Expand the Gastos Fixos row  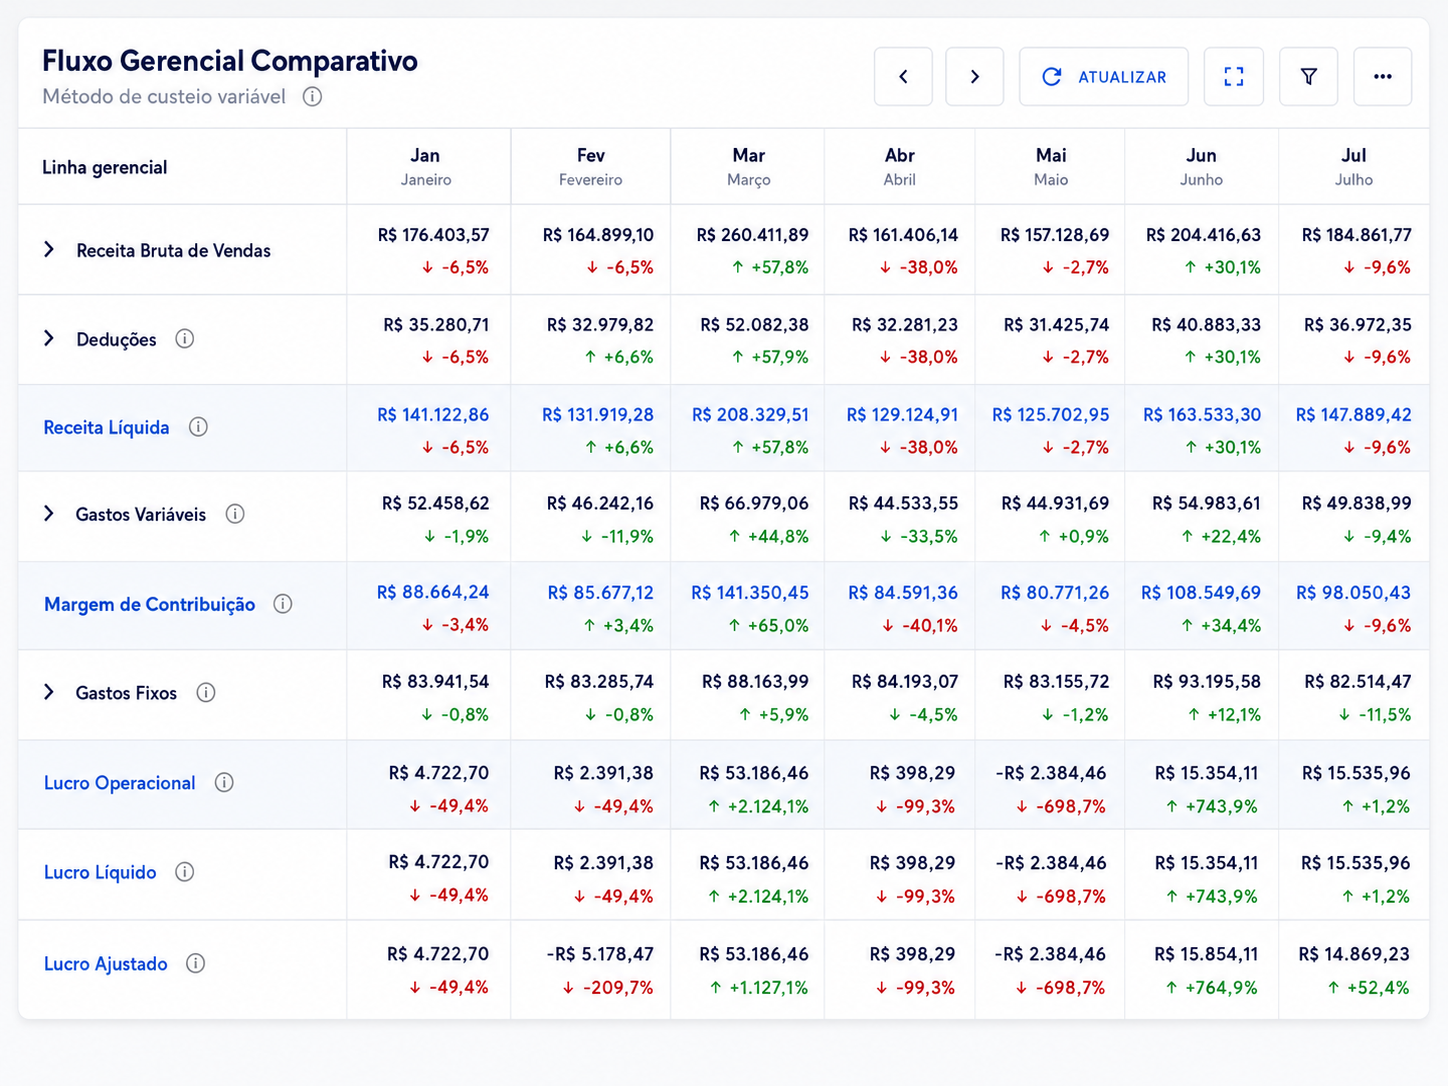pyautogui.click(x=49, y=692)
